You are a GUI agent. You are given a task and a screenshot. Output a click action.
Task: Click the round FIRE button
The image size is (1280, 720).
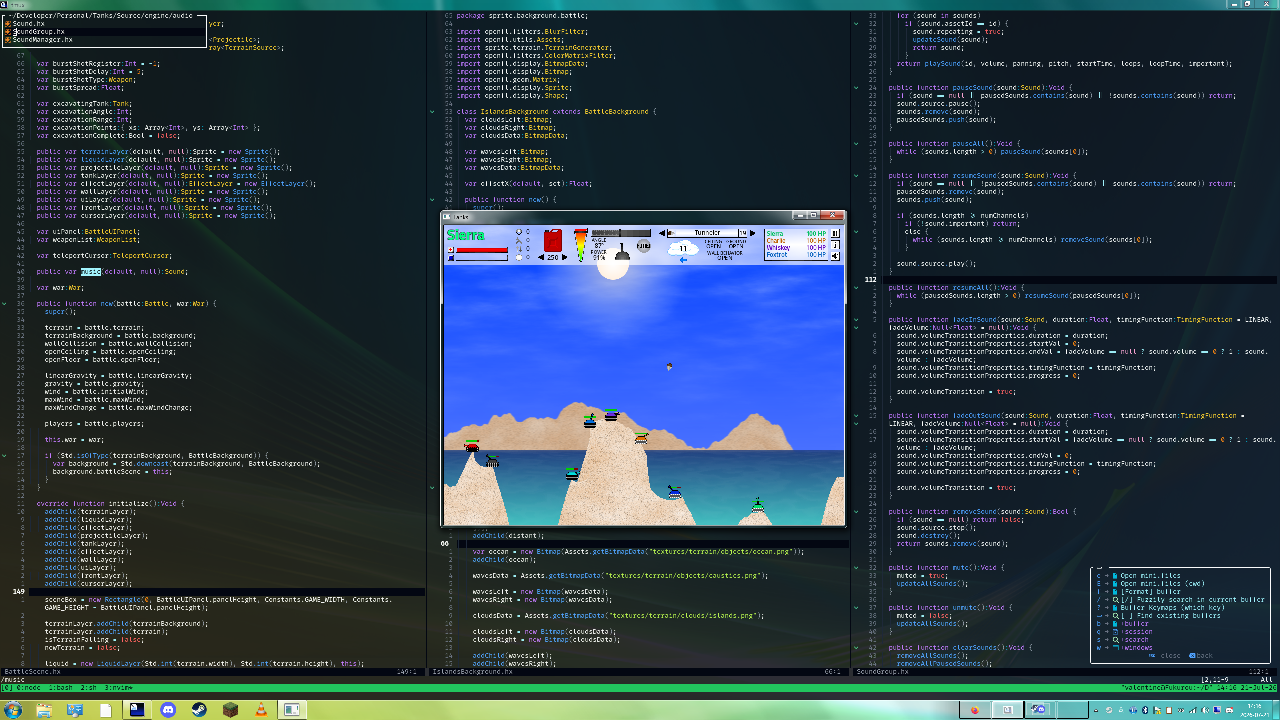click(644, 246)
